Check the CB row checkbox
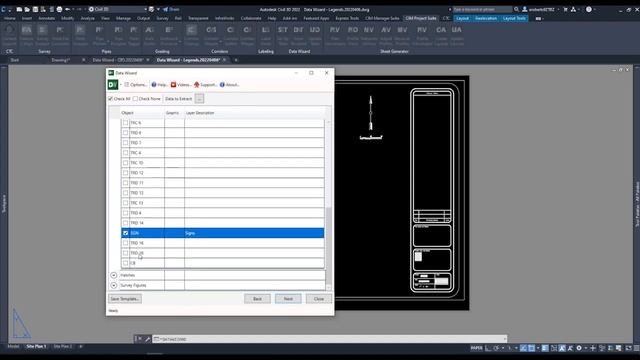 (x=125, y=263)
